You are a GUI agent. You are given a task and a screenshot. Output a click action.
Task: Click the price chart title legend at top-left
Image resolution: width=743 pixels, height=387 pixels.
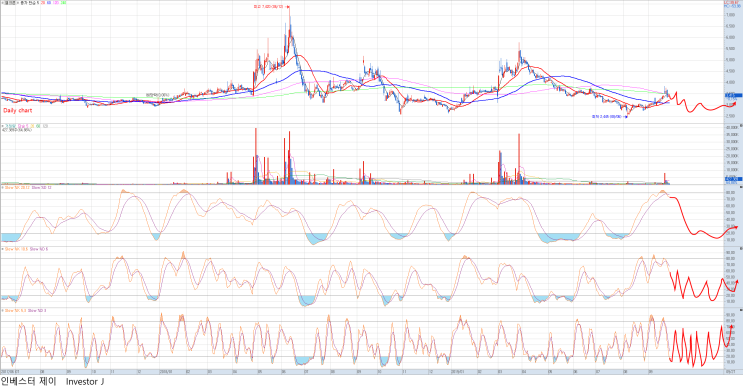coord(20,3)
